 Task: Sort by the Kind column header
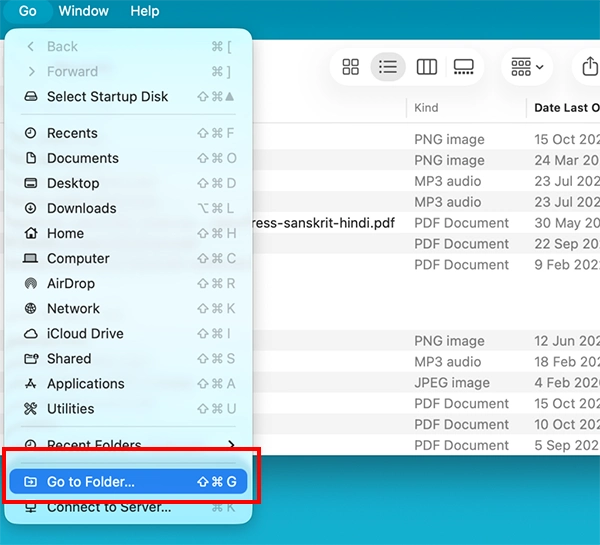[x=426, y=108]
